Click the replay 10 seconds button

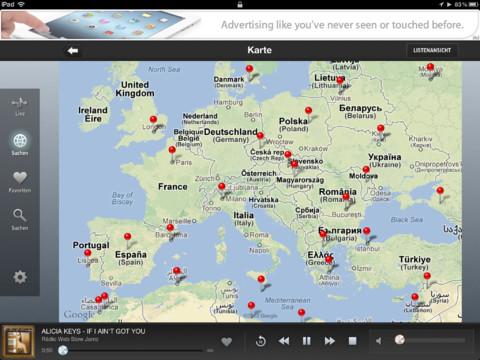(x=261, y=341)
